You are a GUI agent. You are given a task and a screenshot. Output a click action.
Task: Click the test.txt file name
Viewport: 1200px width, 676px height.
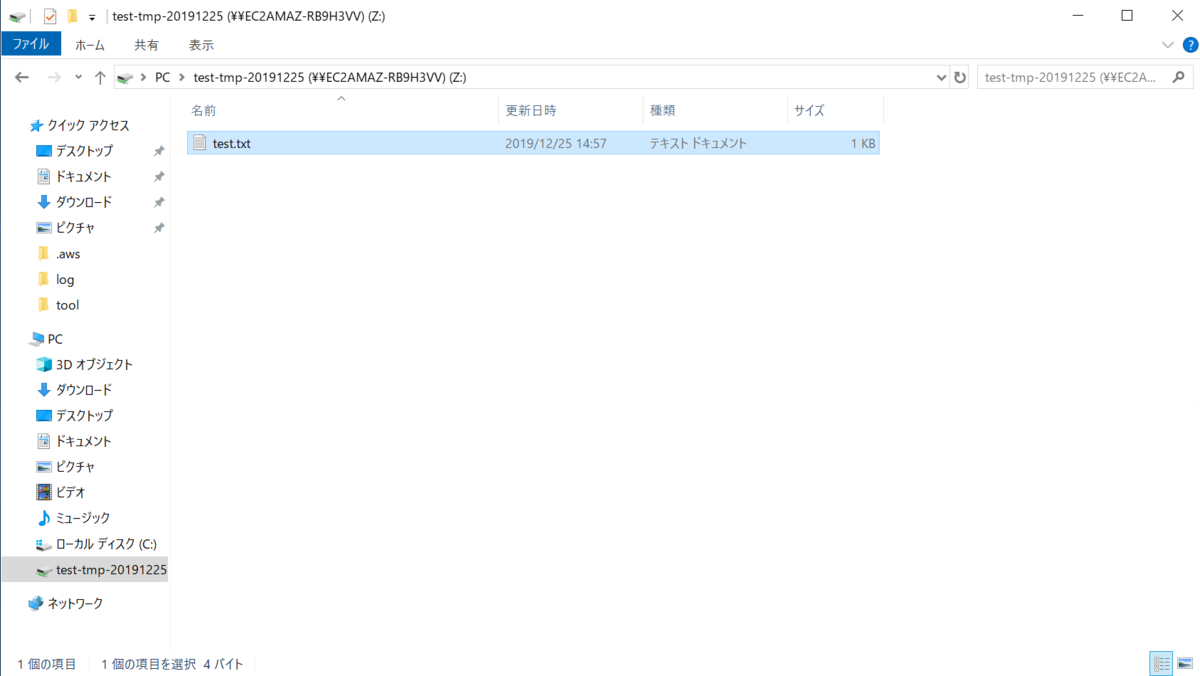pos(232,143)
